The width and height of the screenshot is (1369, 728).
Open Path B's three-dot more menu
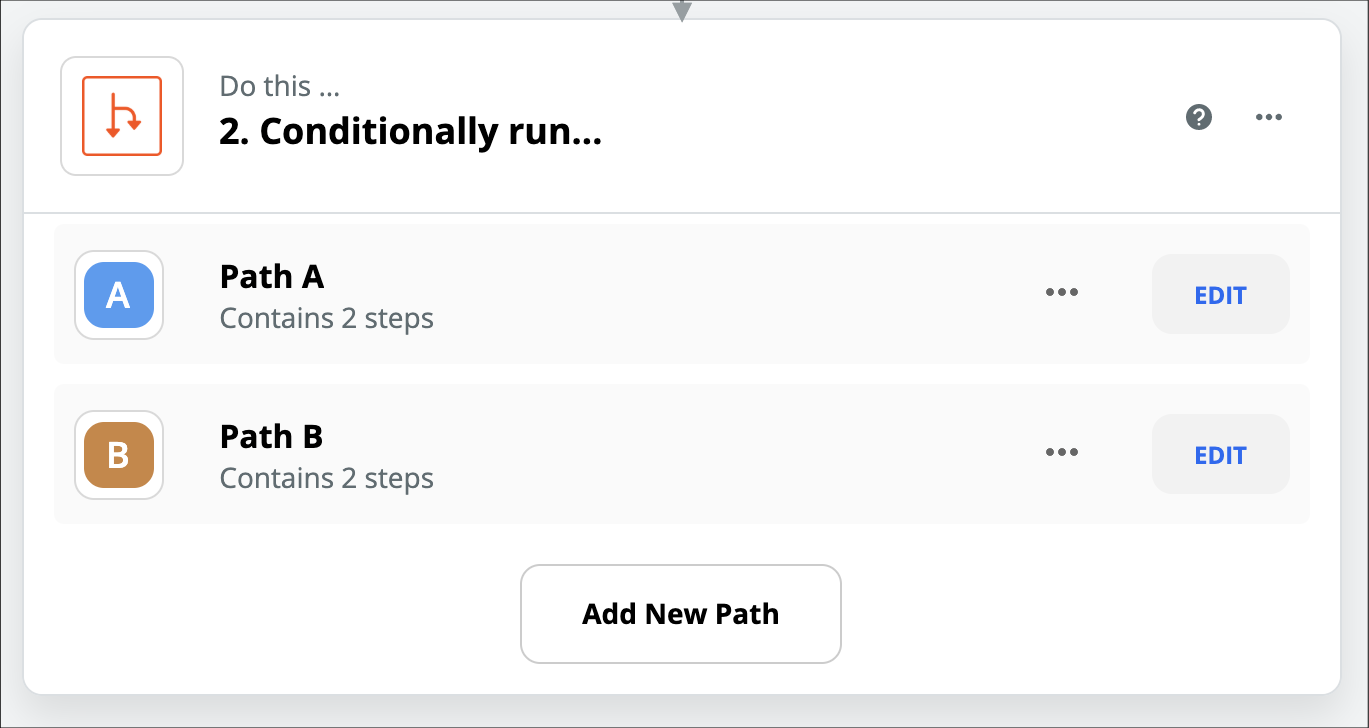point(1061,453)
